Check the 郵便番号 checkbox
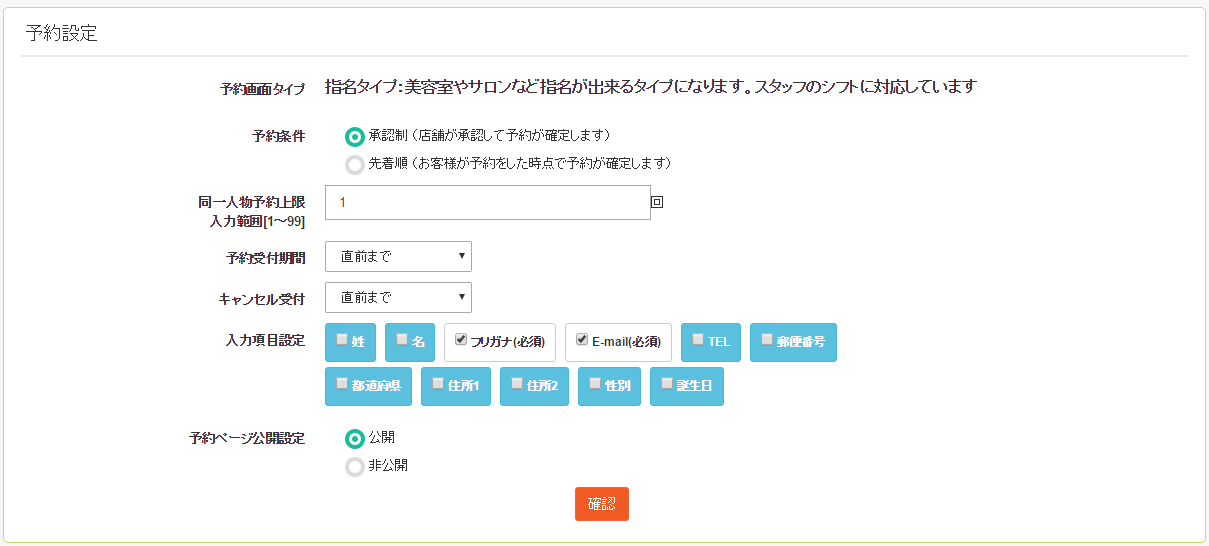1209x546 pixels. pyautogui.click(x=767, y=339)
